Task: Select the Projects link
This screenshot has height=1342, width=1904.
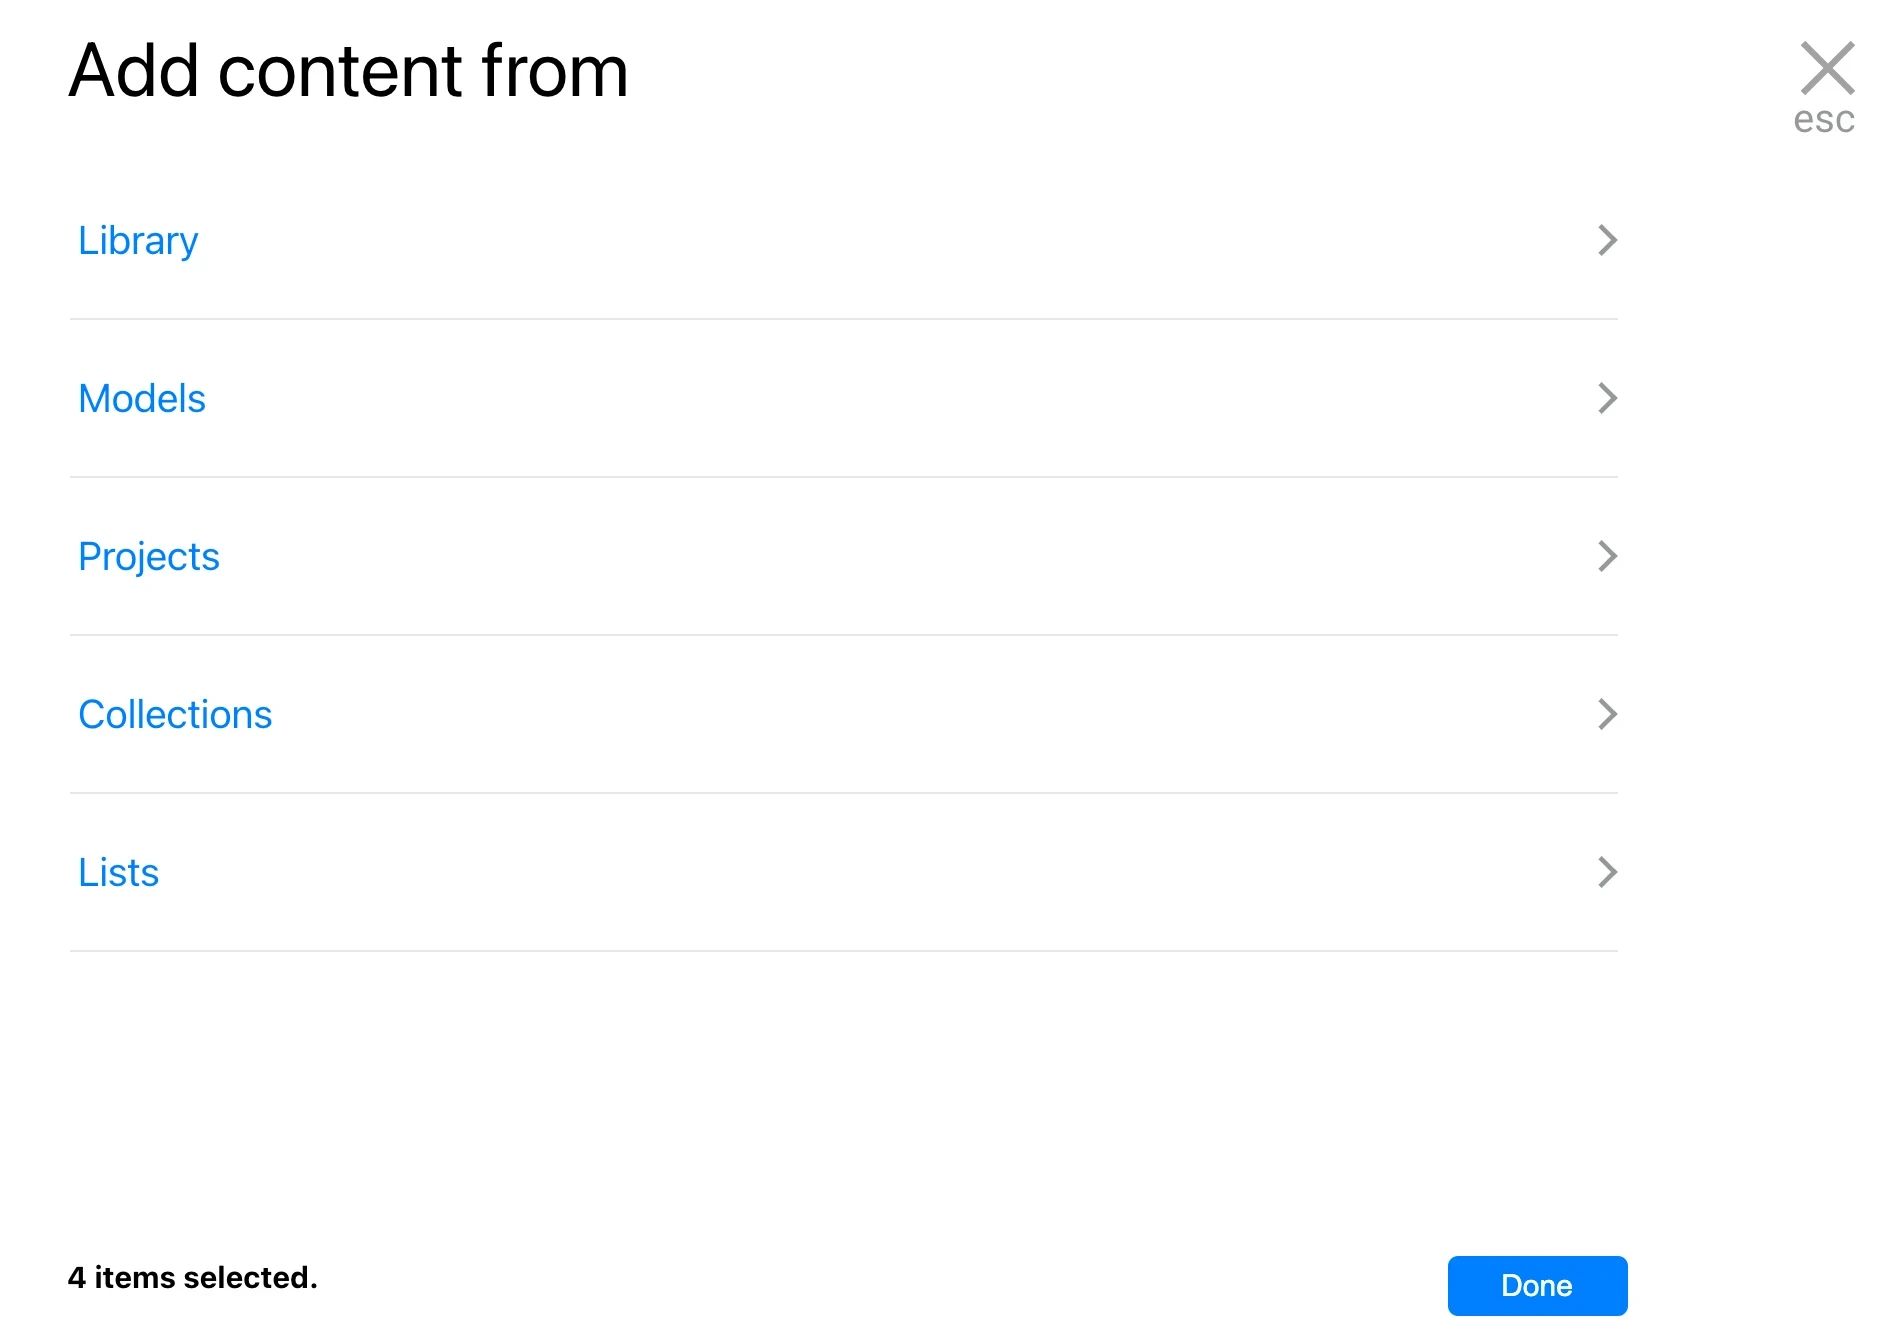Action: click(149, 557)
